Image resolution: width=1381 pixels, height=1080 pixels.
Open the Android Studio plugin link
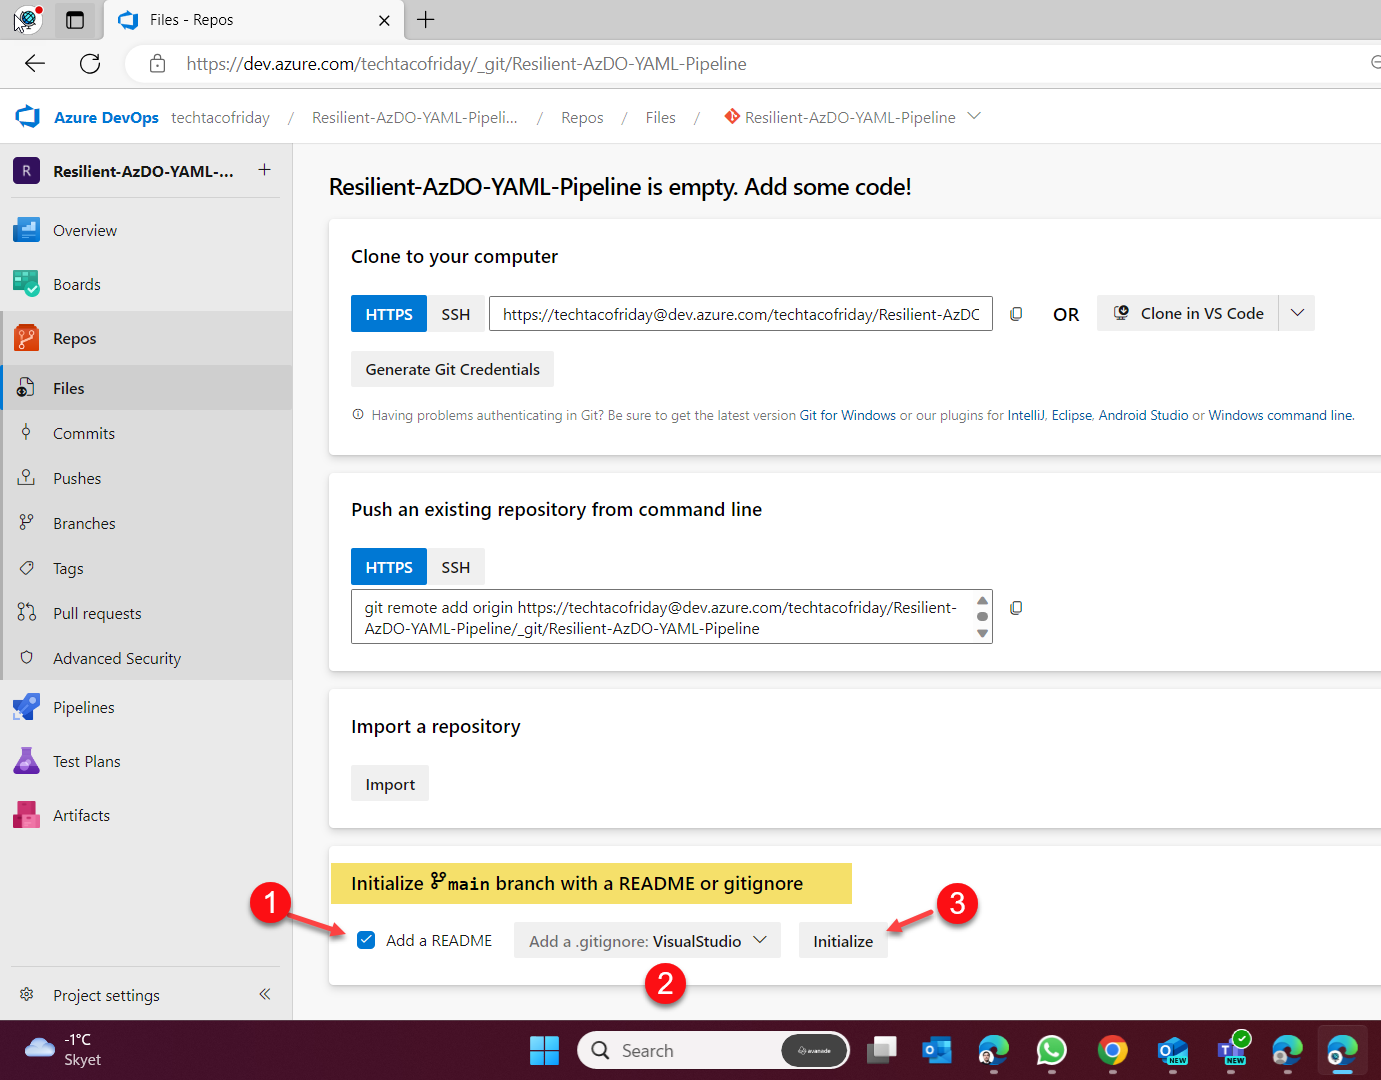(1143, 415)
